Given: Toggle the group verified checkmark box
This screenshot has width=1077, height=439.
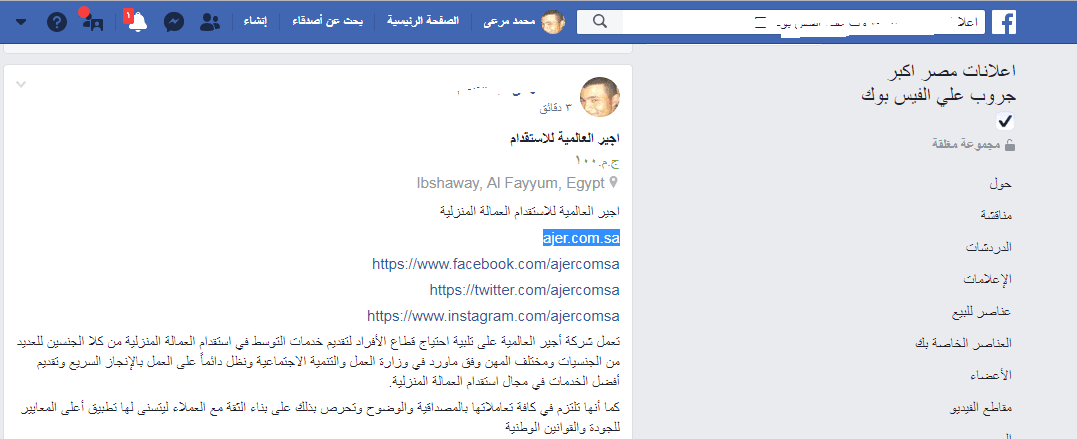Looking at the screenshot, I should point(1006,122).
